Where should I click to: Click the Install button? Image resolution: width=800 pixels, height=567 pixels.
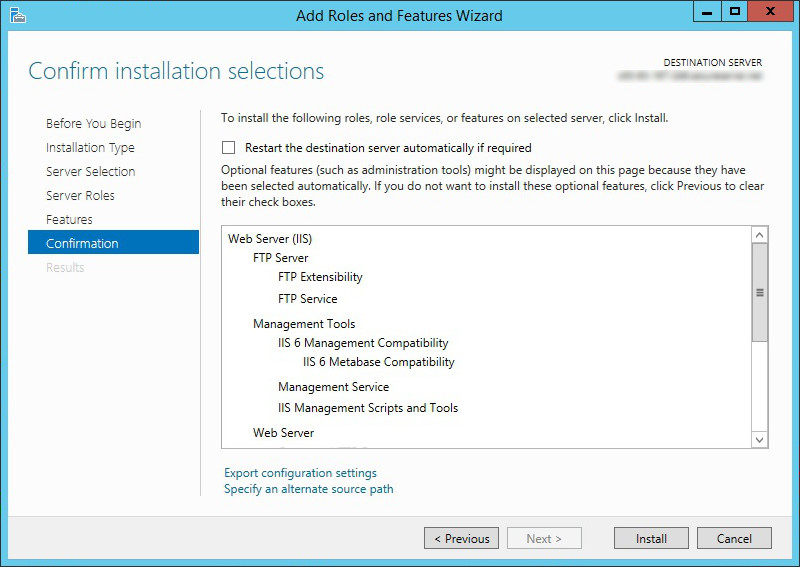(x=651, y=538)
